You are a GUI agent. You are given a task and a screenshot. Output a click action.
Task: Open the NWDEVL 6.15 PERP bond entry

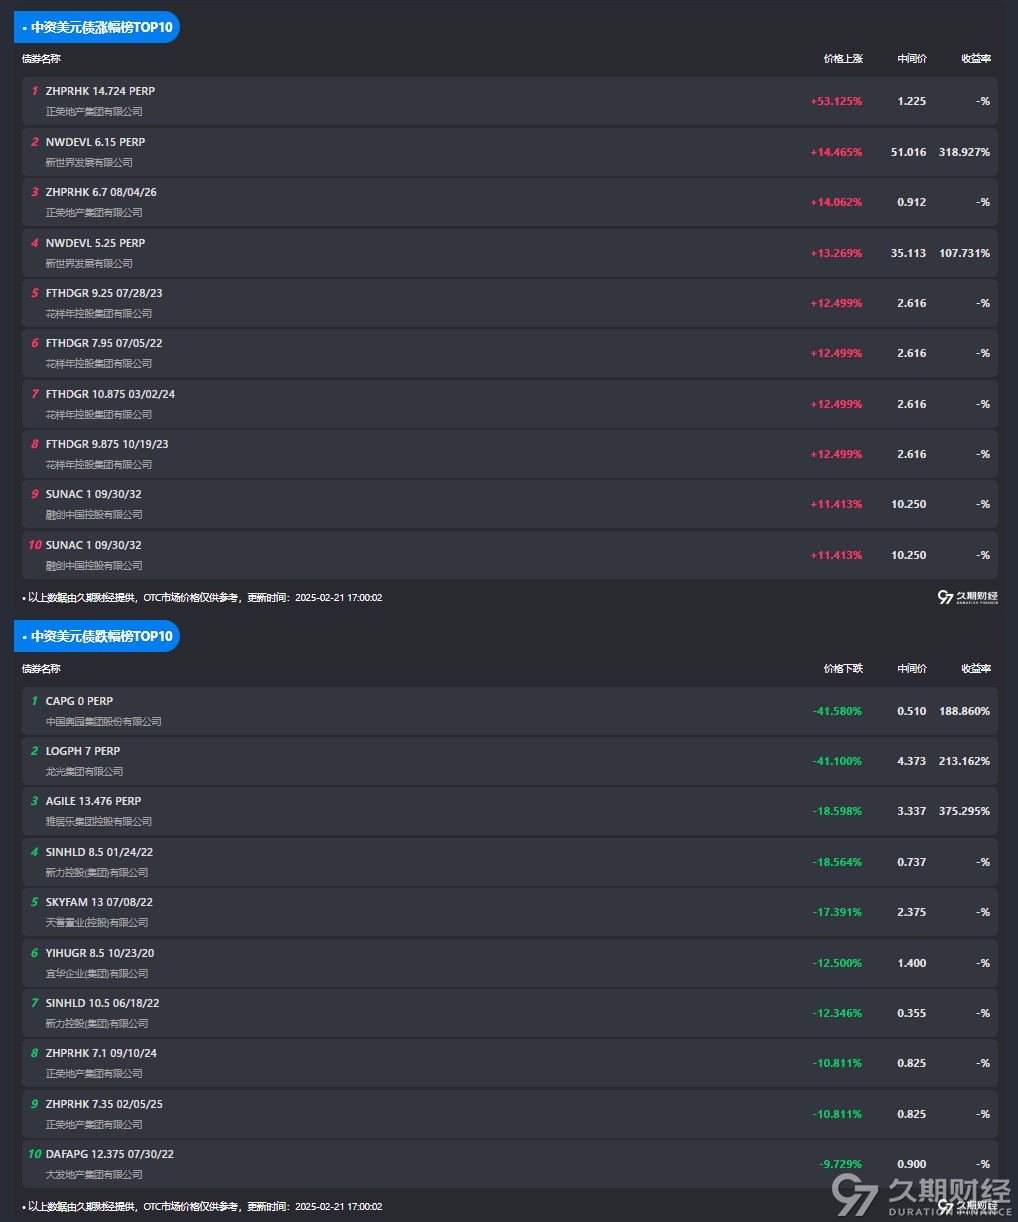pyautogui.click(x=95, y=142)
